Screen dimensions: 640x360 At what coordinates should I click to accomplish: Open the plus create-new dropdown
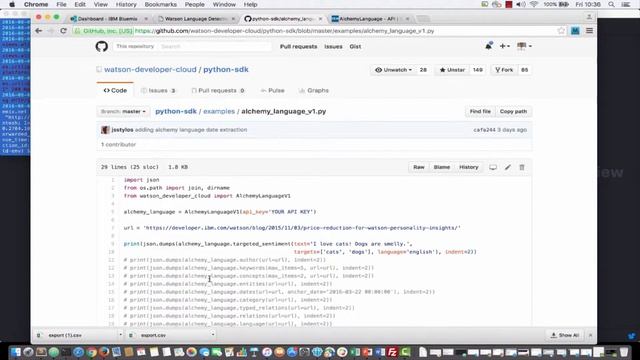coord(504,46)
